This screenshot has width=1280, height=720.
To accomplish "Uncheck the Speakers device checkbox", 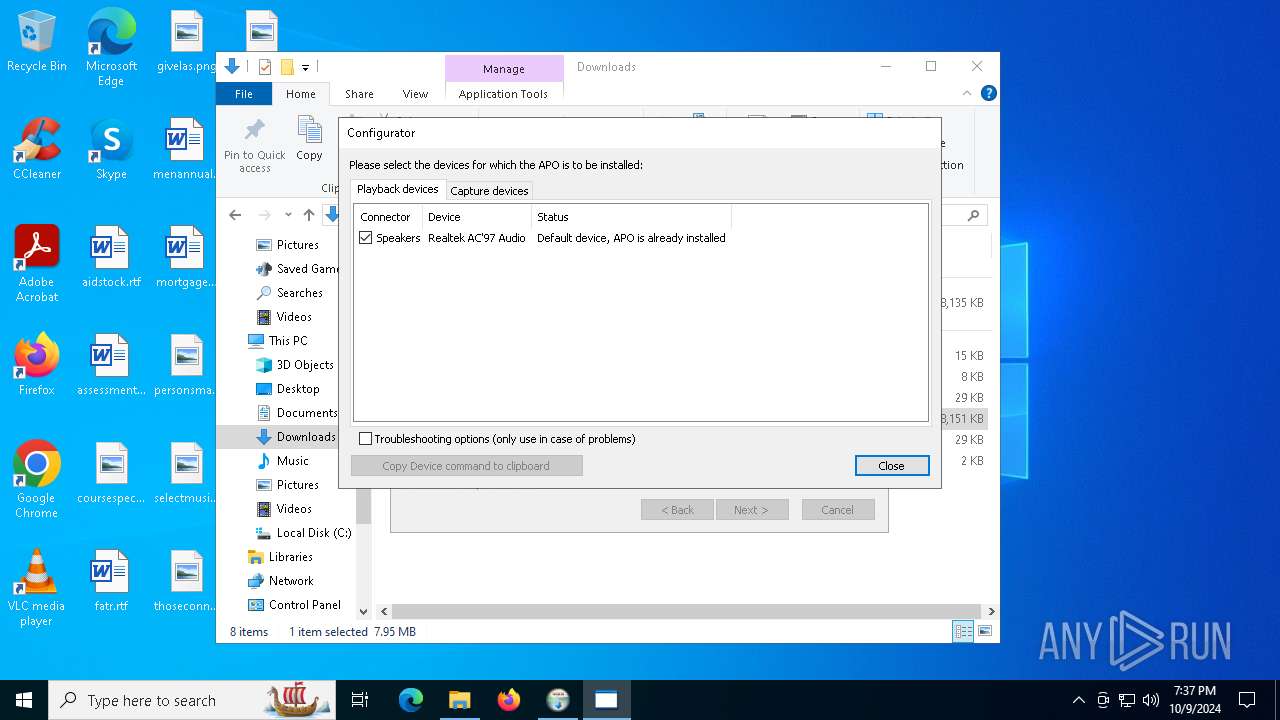I will (x=365, y=238).
